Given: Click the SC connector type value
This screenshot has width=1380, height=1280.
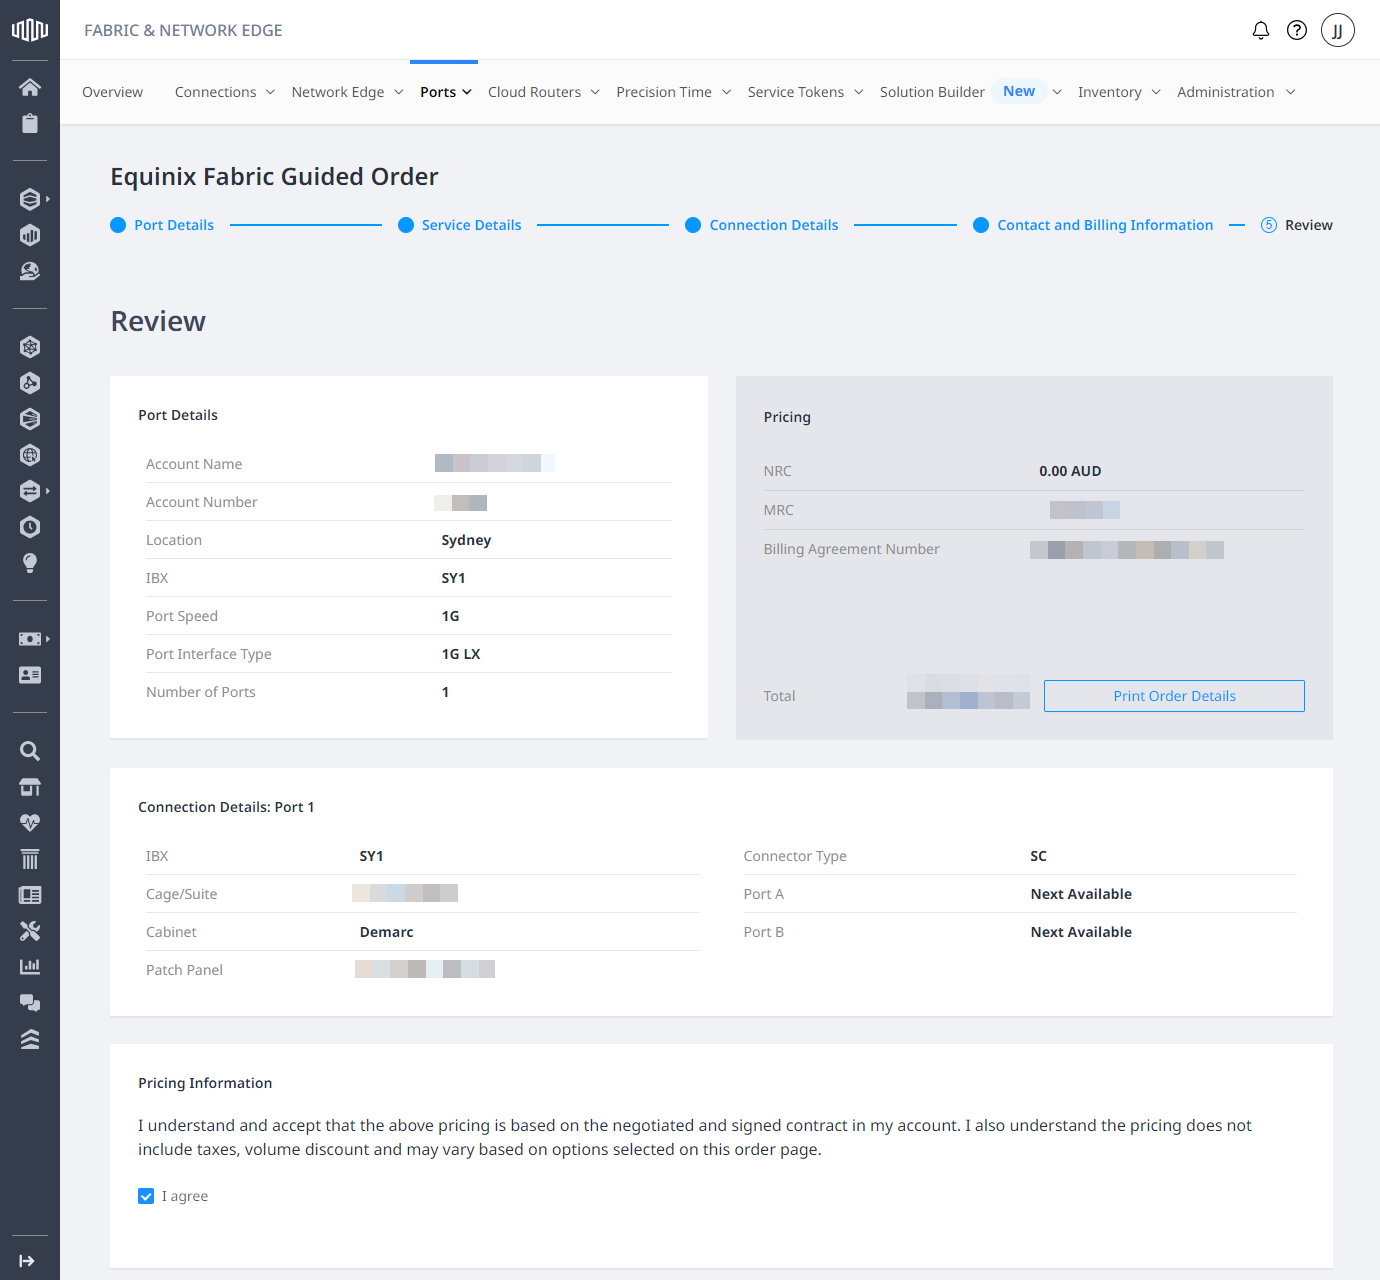Looking at the screenshot, I should (1039, 856).
